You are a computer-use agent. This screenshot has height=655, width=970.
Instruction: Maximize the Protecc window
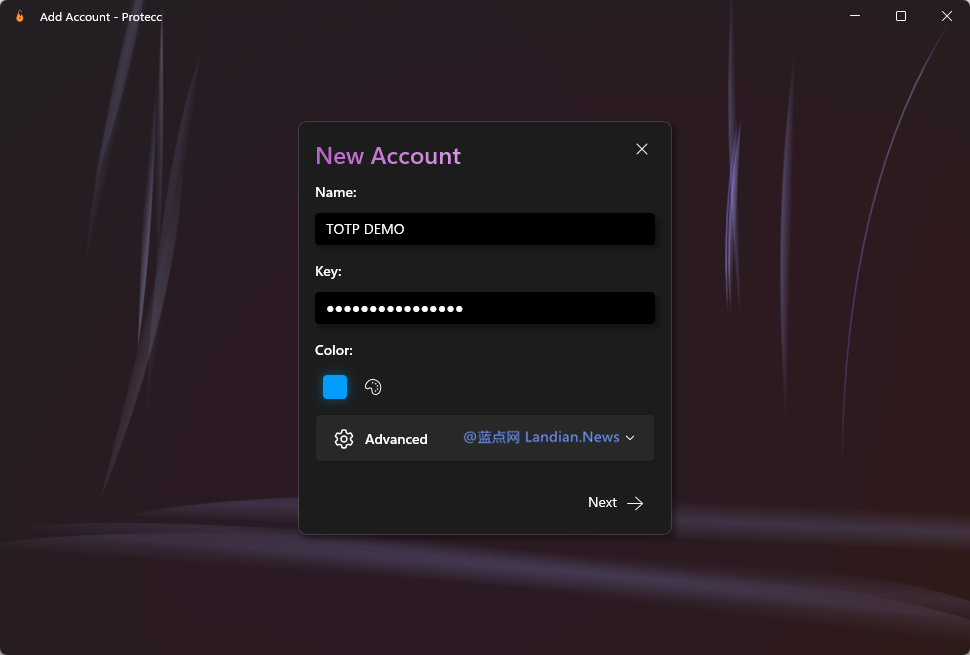[x=901, y=16]
